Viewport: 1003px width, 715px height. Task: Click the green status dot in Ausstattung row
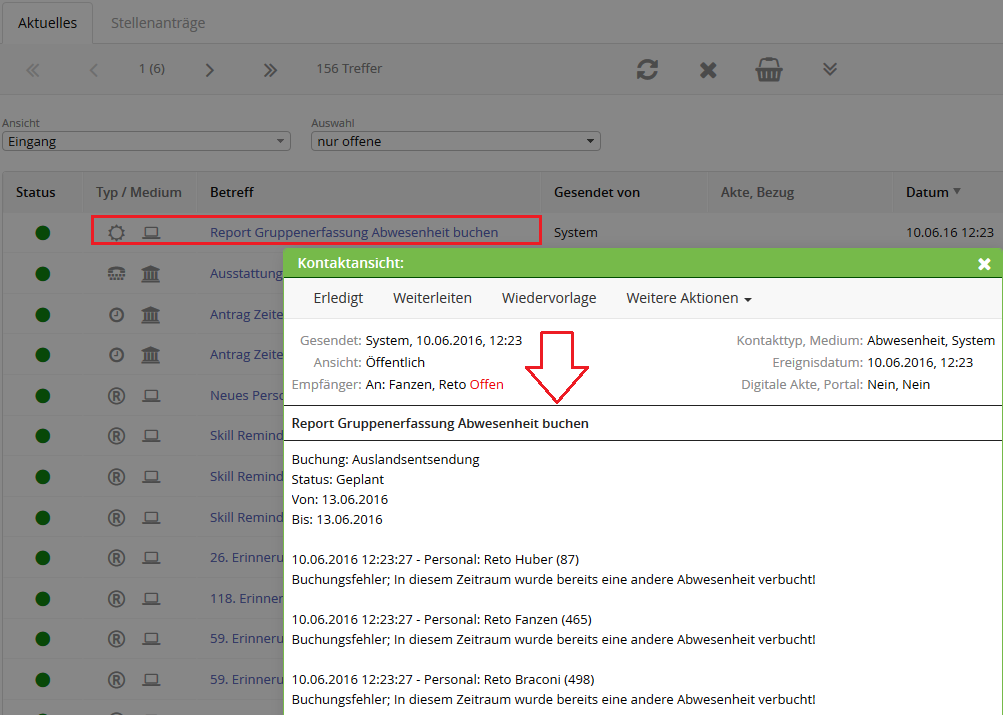pyautogui.click(x=43, y=274)
